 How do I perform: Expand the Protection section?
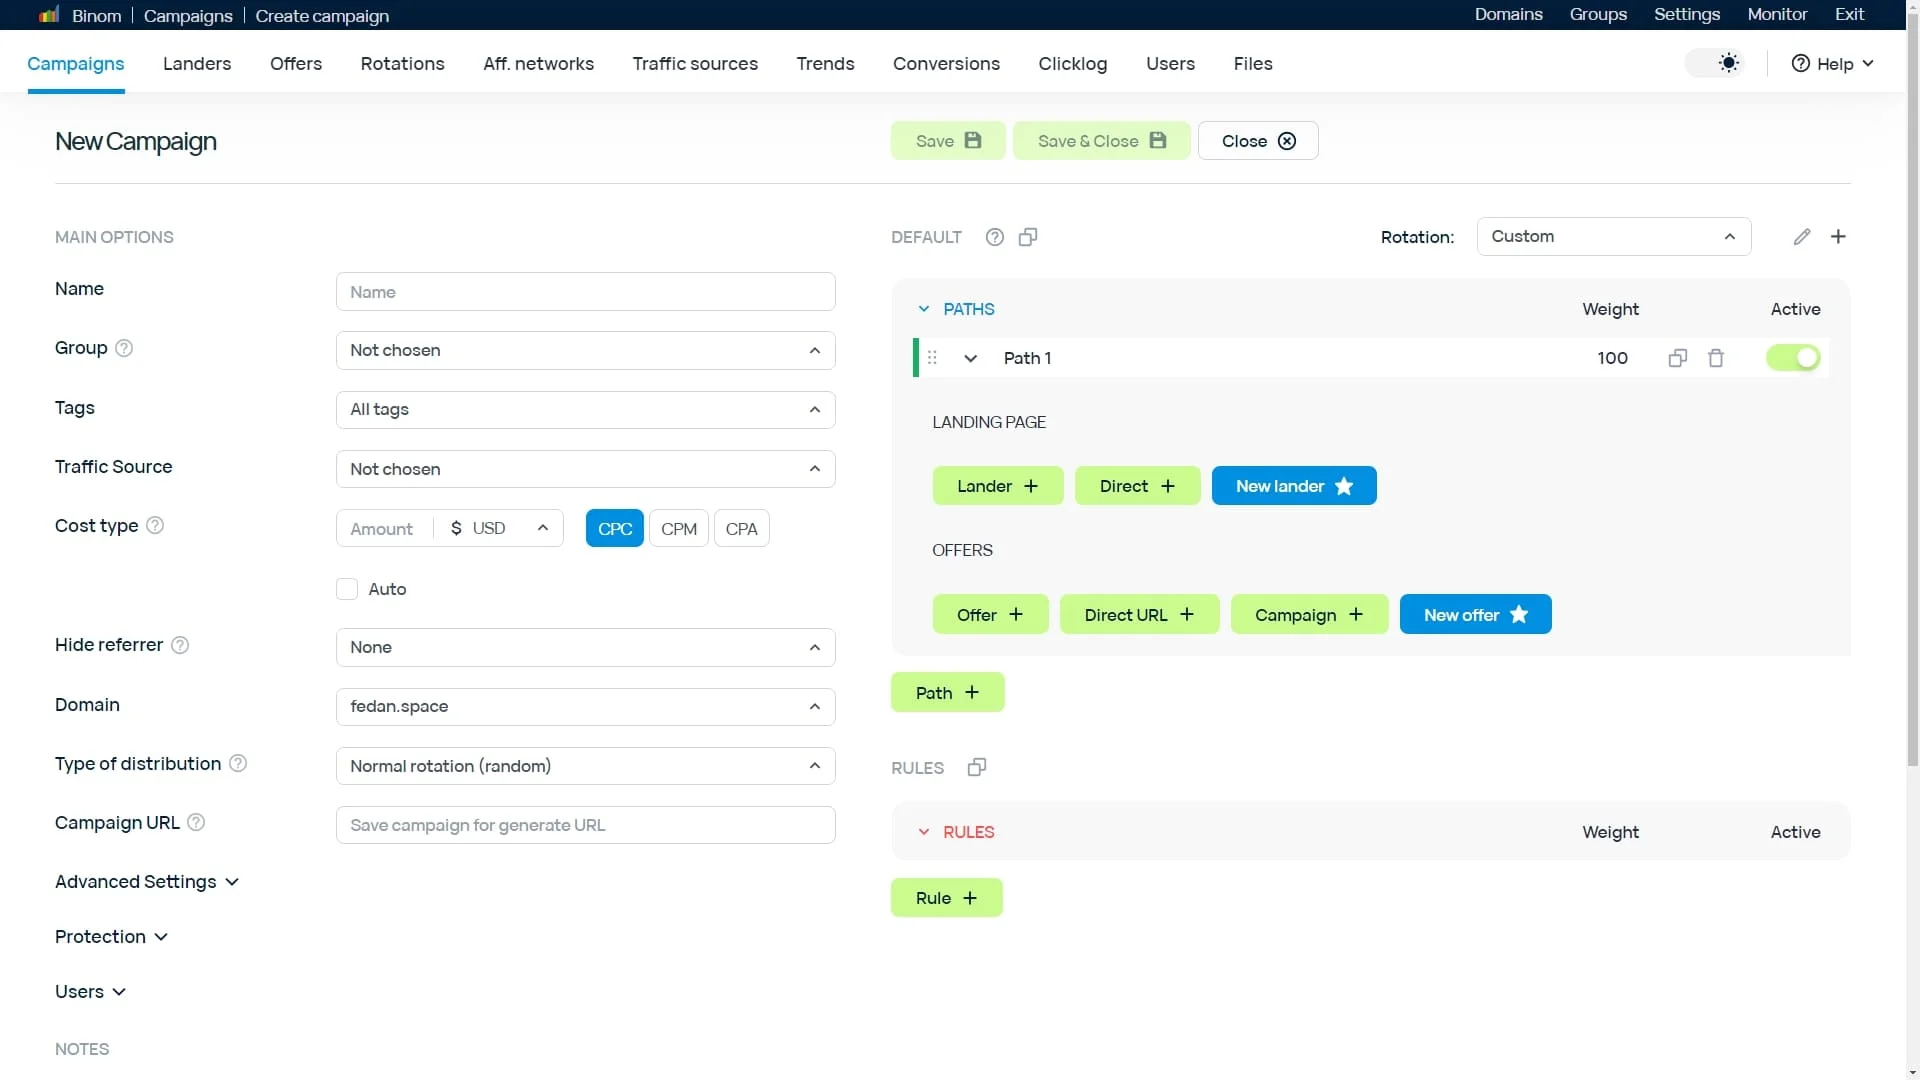click(111, 937)
